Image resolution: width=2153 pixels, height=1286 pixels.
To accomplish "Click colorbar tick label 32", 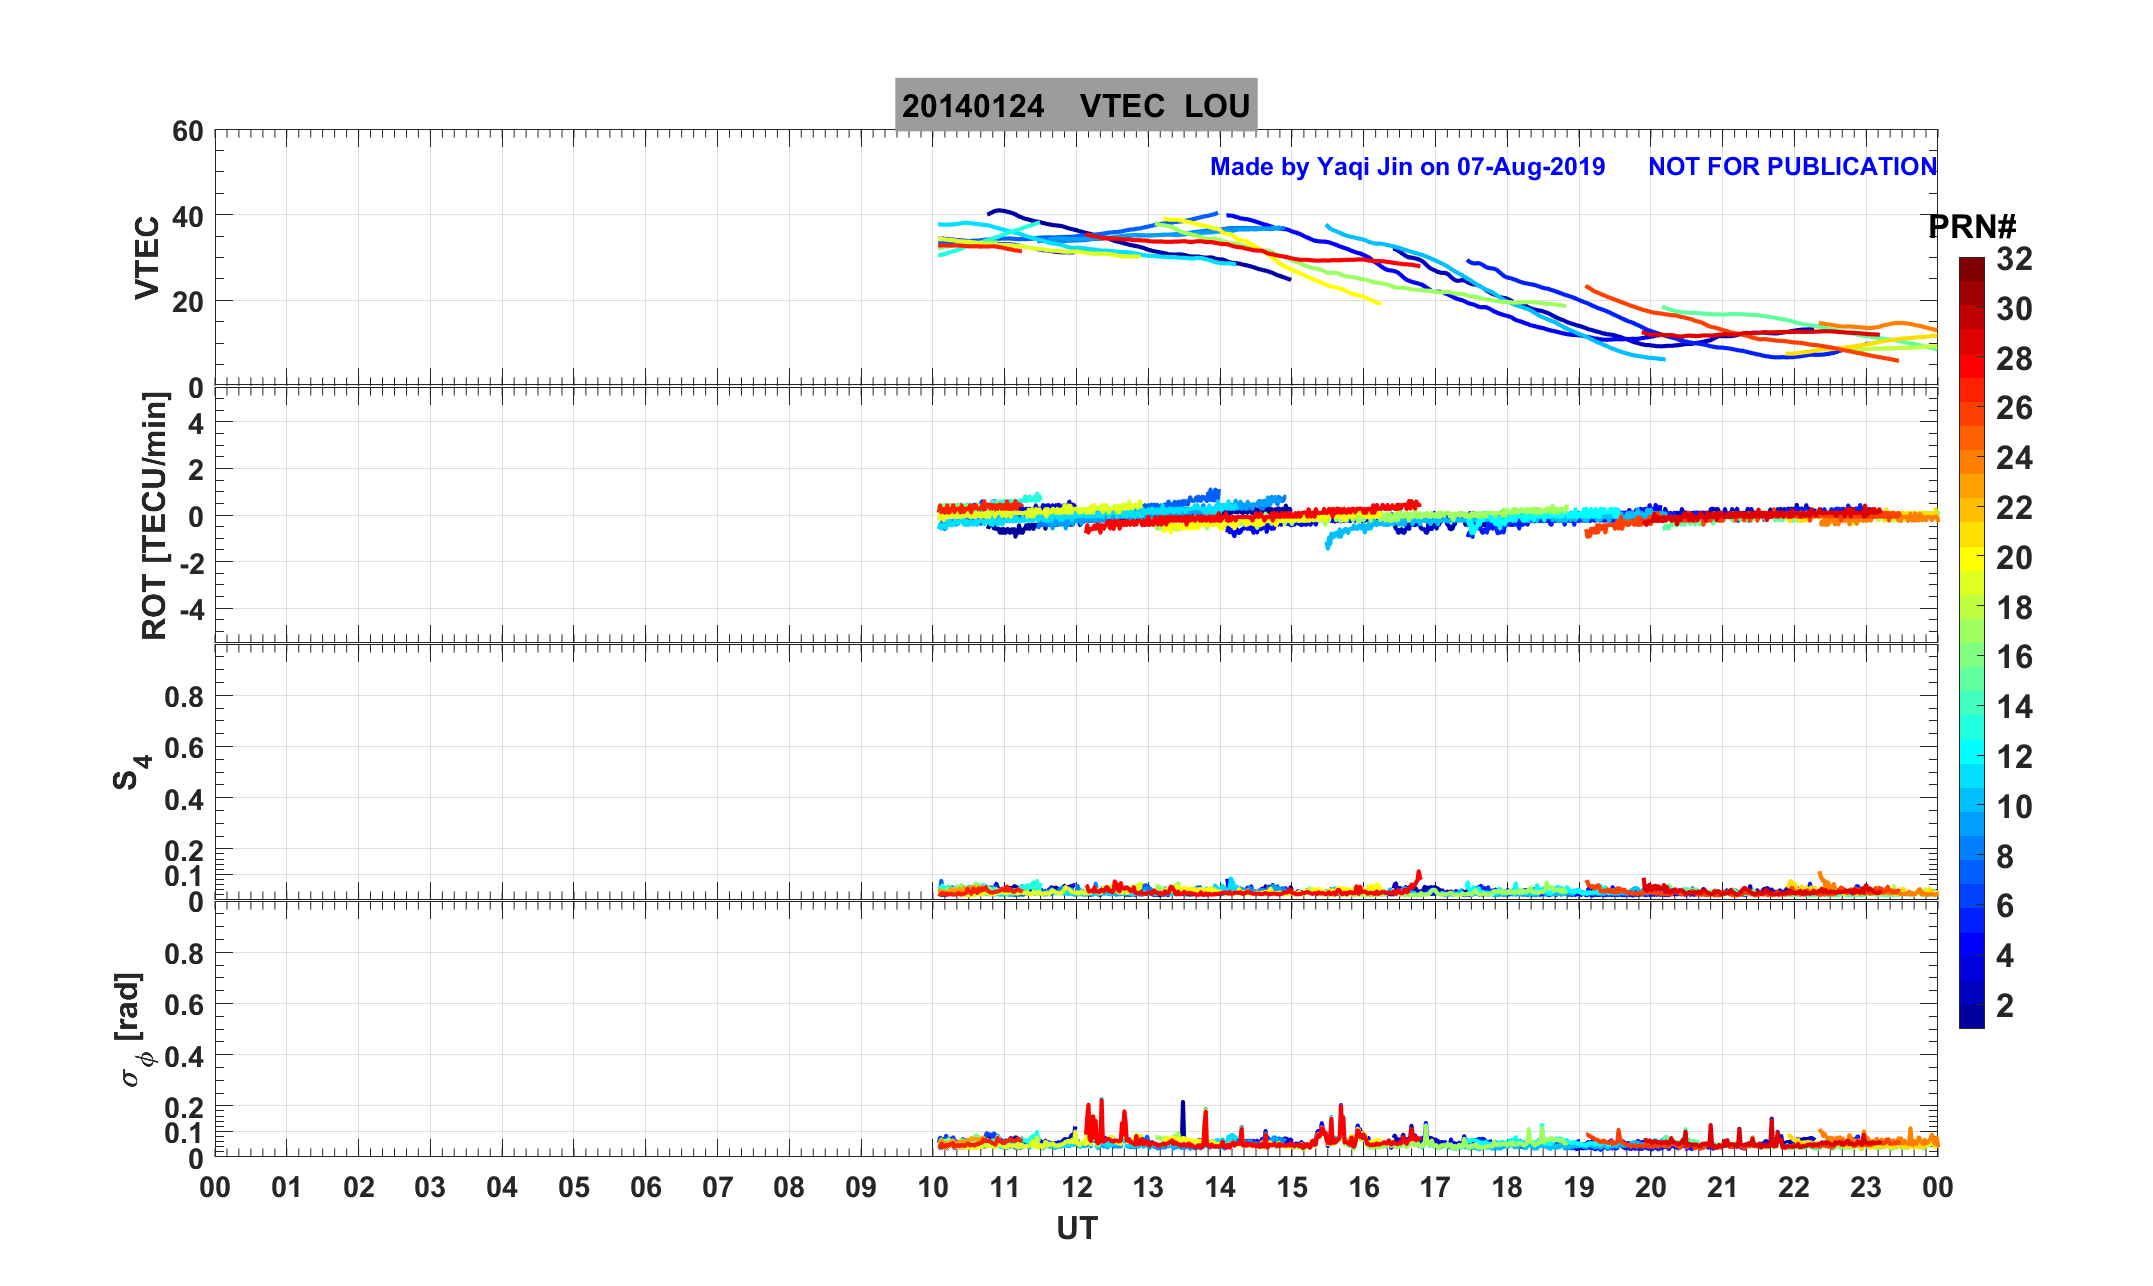I will [2014, 259].
